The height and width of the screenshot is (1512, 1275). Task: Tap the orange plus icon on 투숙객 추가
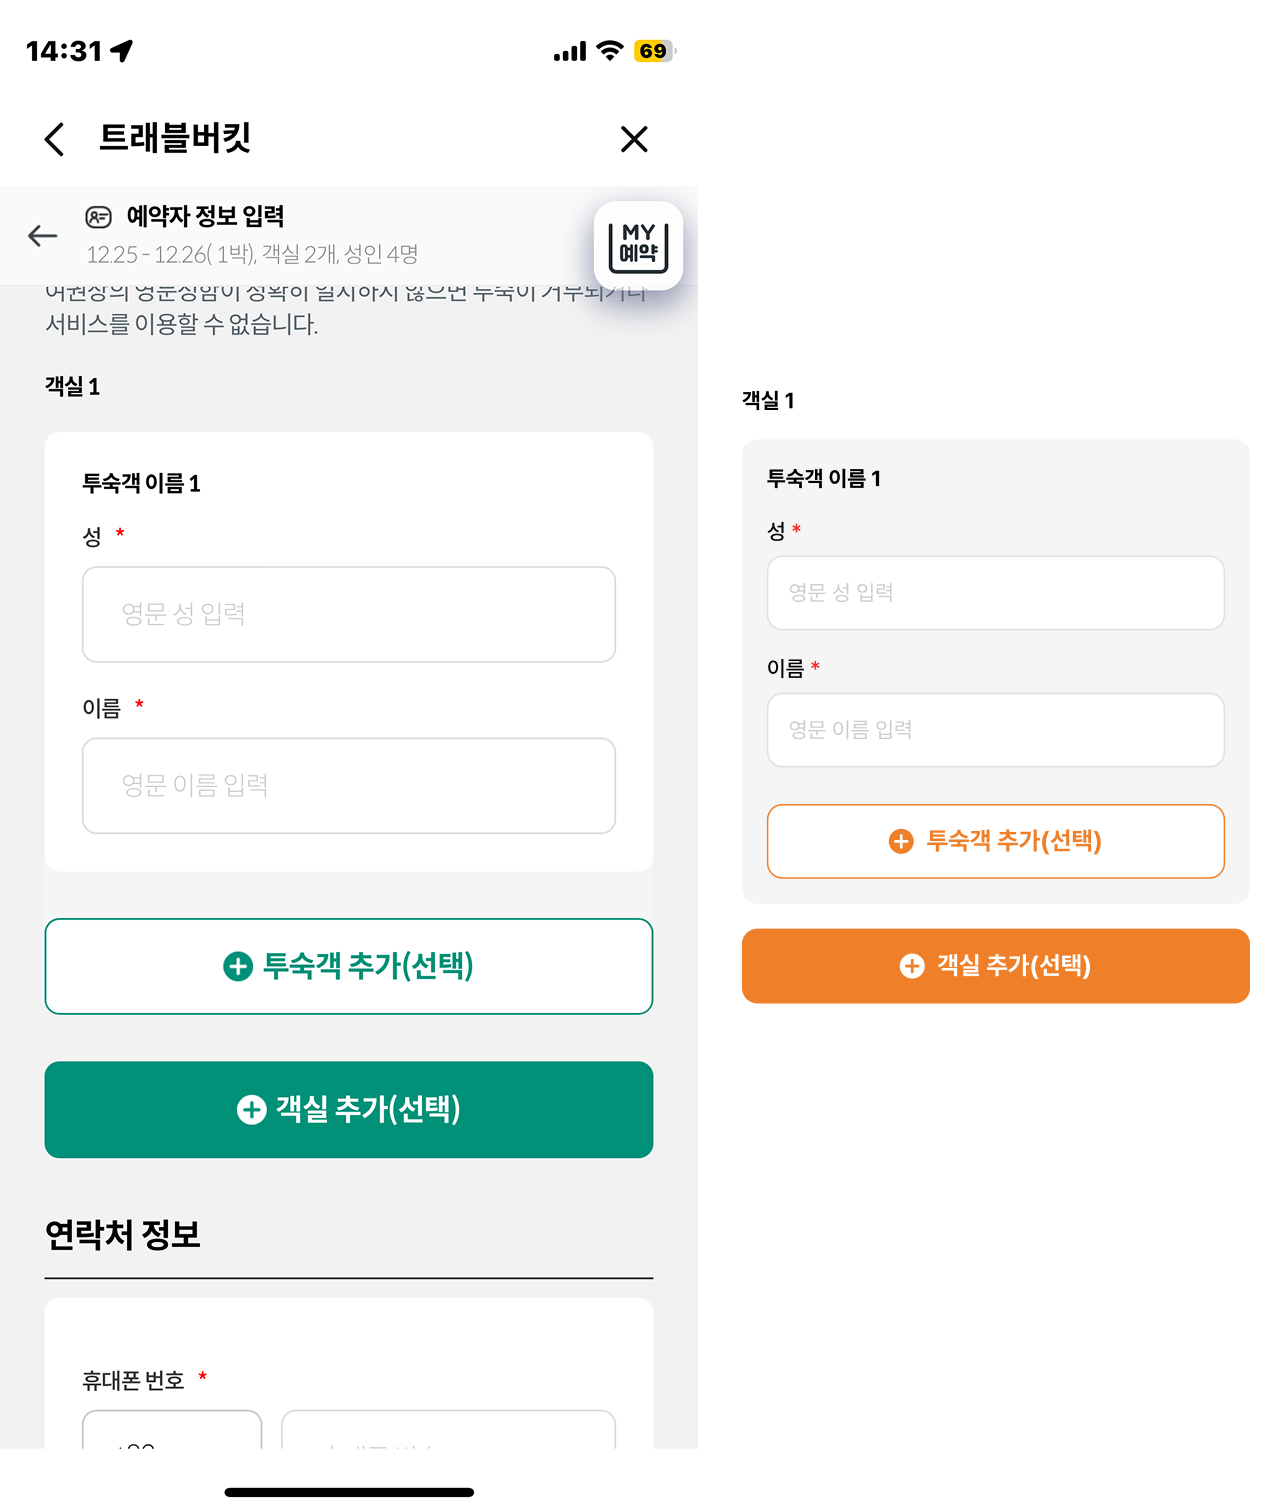(901, 842)
